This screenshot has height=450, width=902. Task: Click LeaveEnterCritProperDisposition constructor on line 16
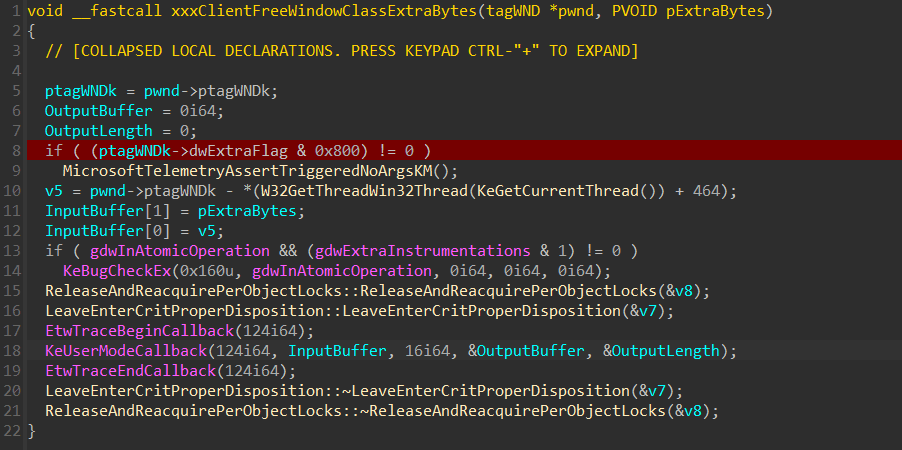pyautogui.click(x=481, y=311)
